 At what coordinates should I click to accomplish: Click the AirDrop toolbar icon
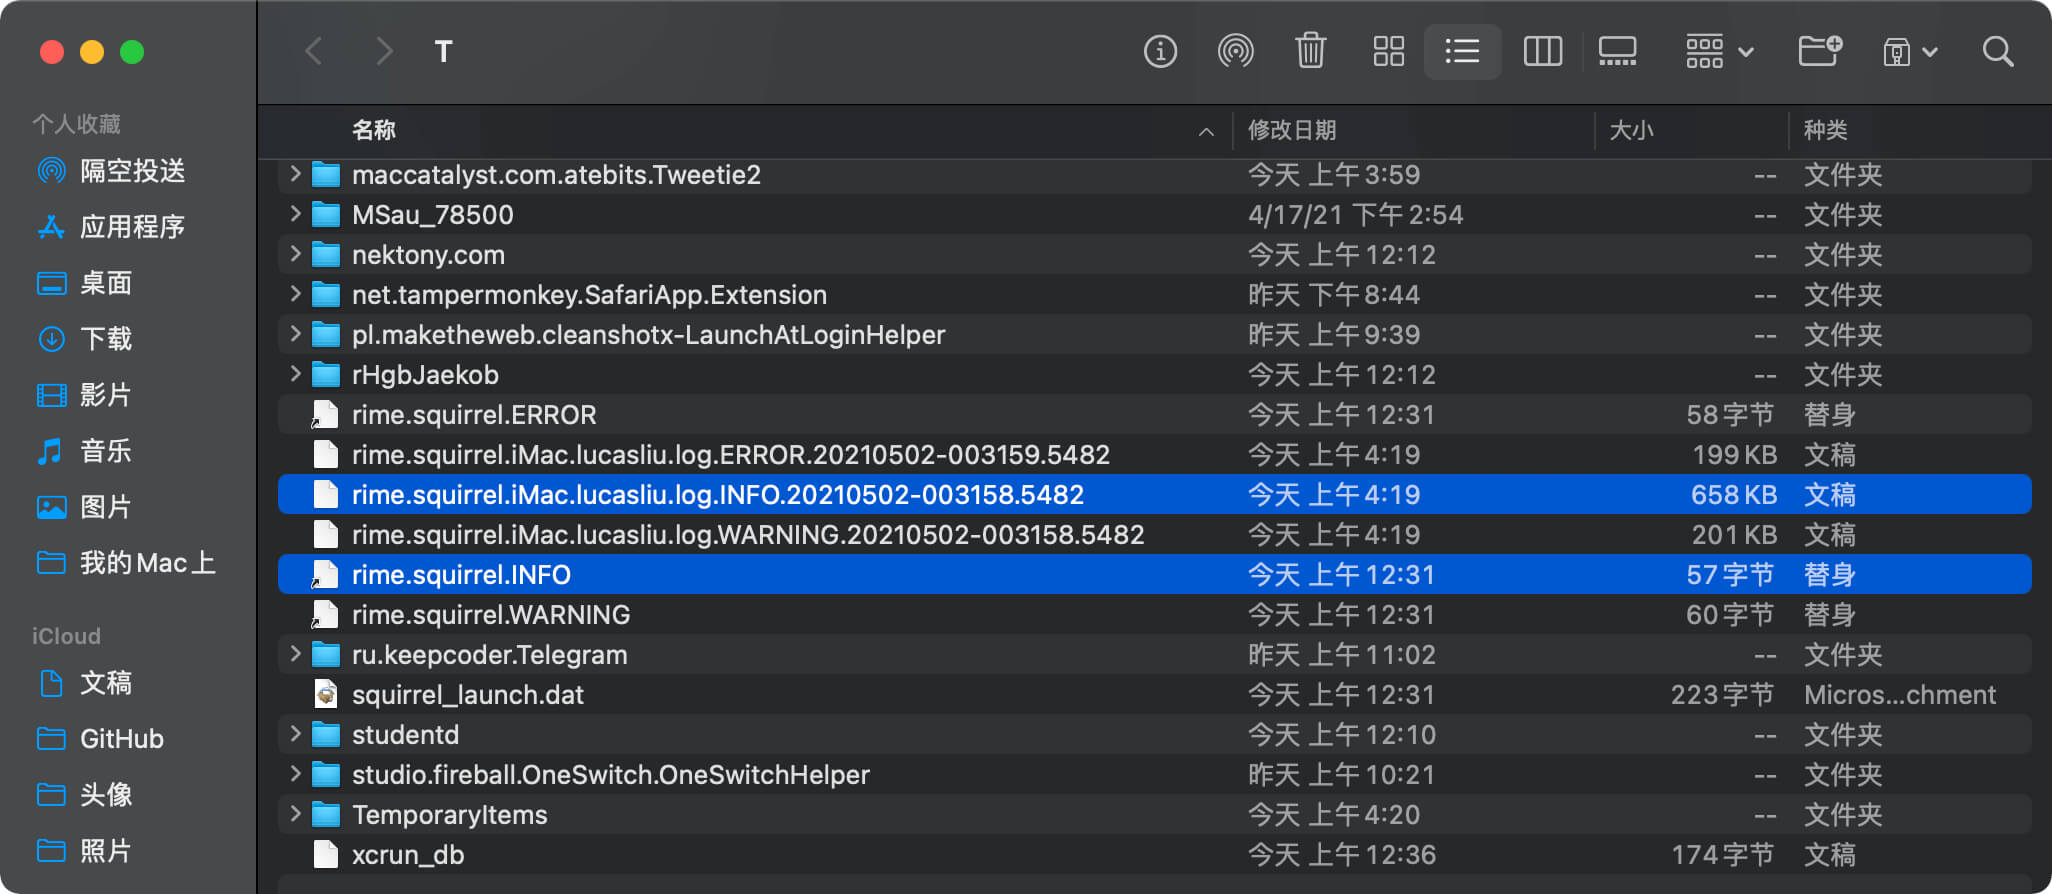(1235, 51)
